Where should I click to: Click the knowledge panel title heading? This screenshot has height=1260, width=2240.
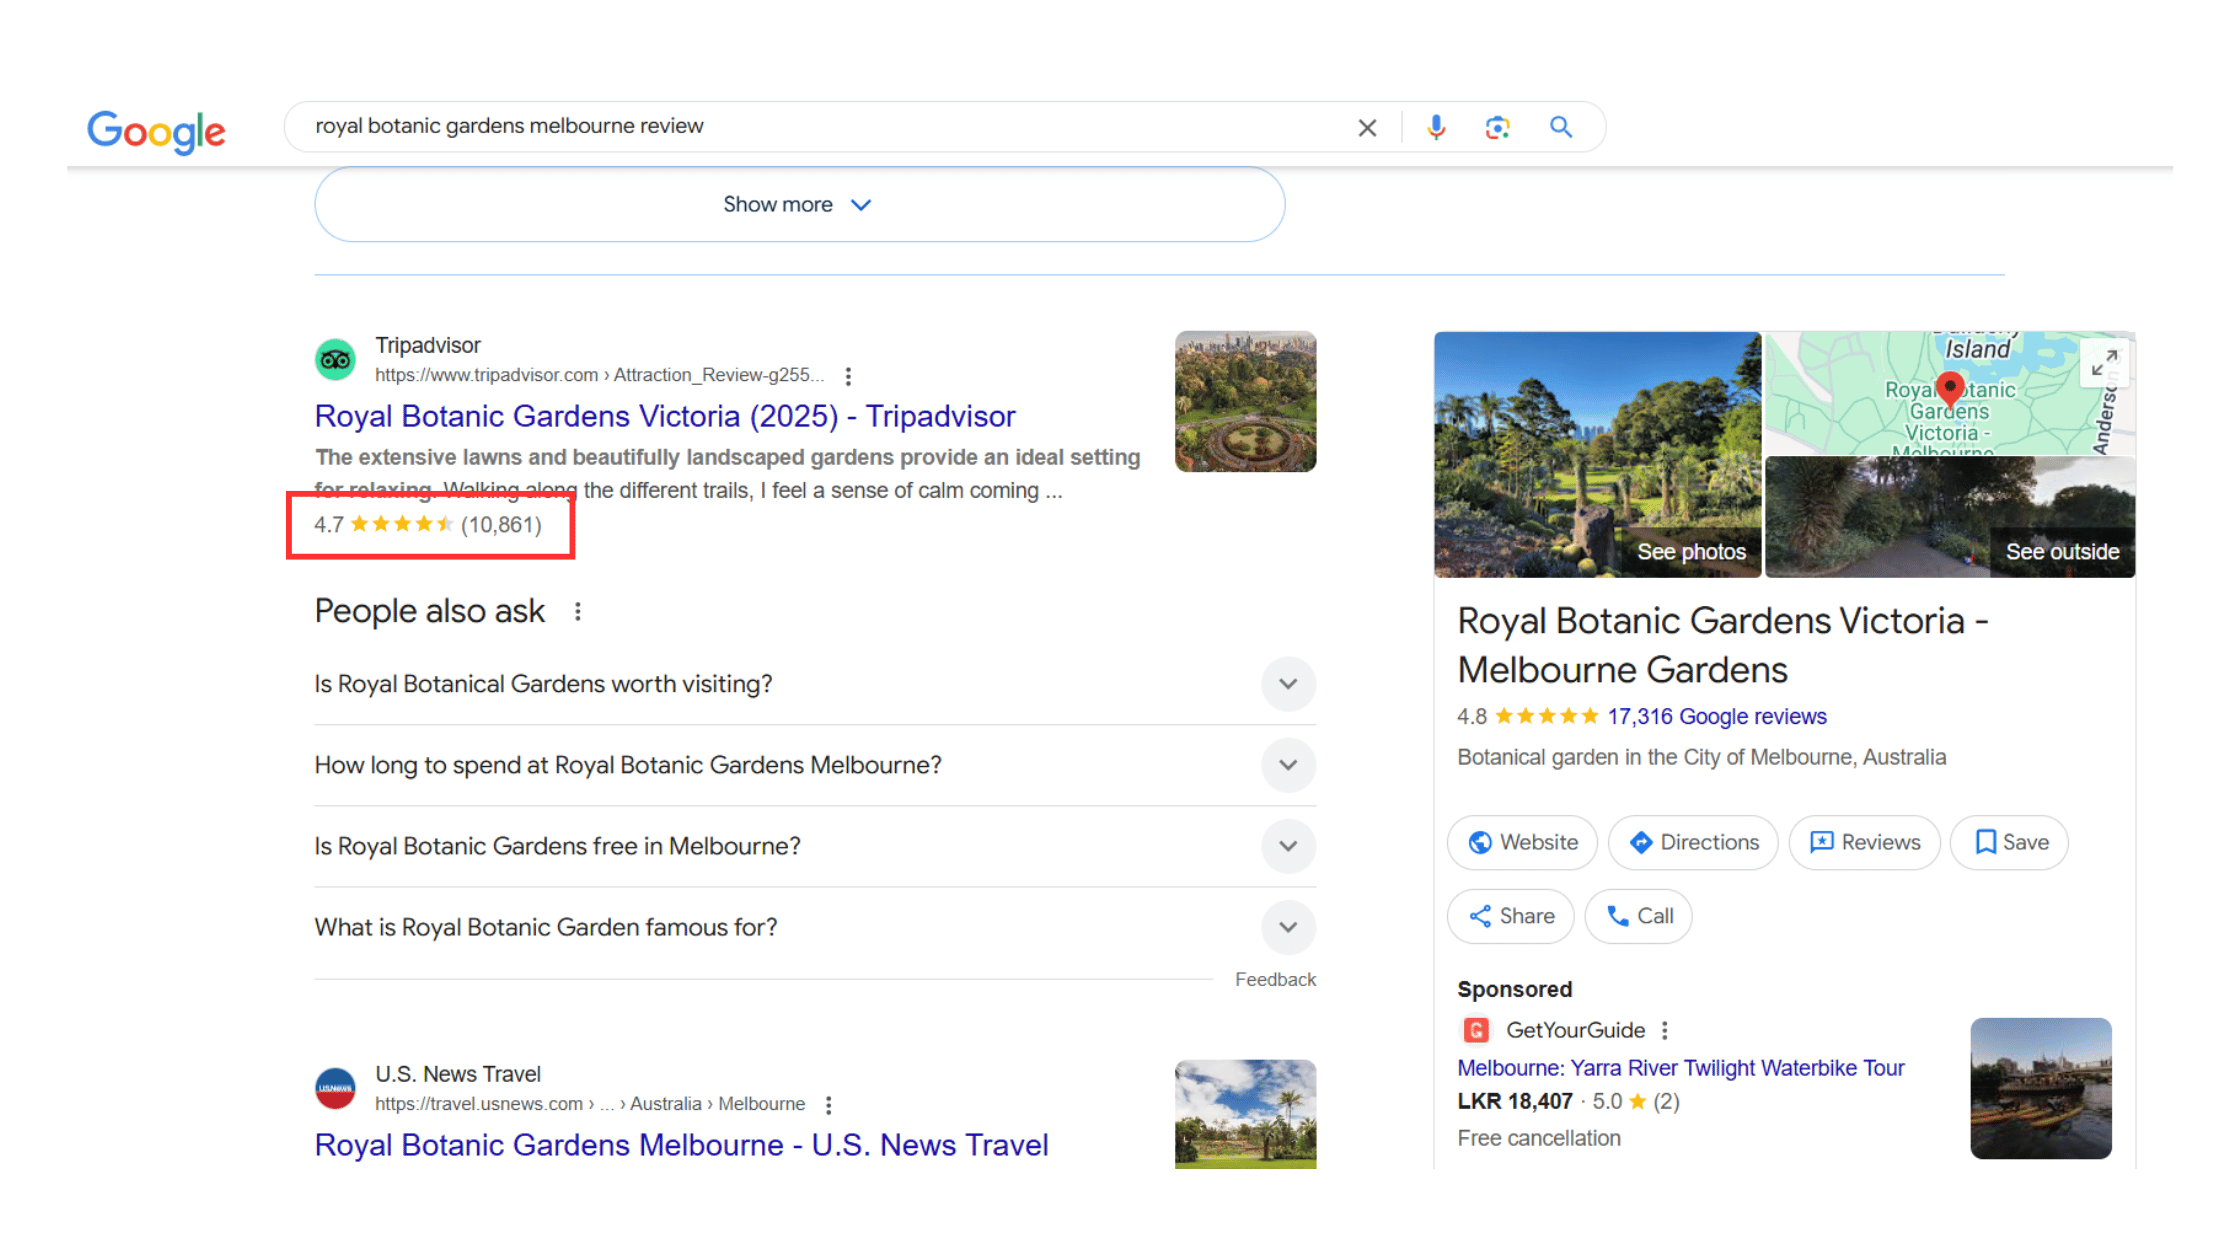coord(1722,645)
